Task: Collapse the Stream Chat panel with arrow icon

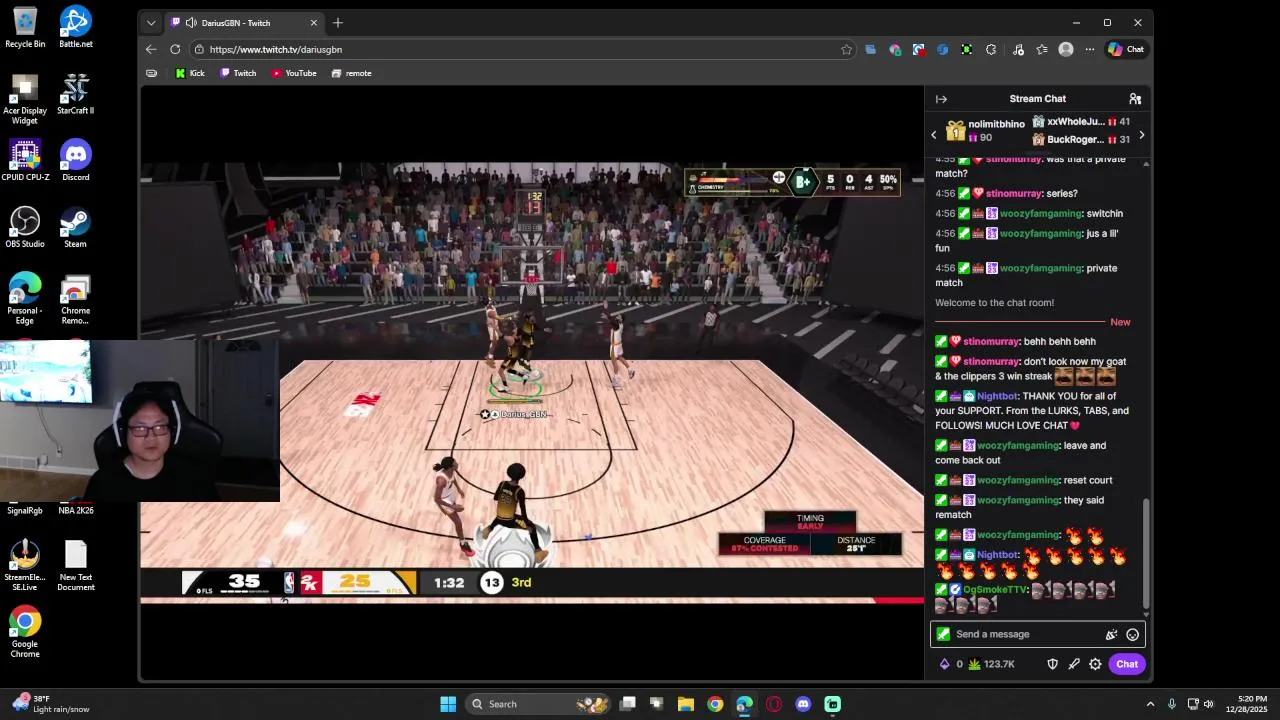Action: click(941, 99)
